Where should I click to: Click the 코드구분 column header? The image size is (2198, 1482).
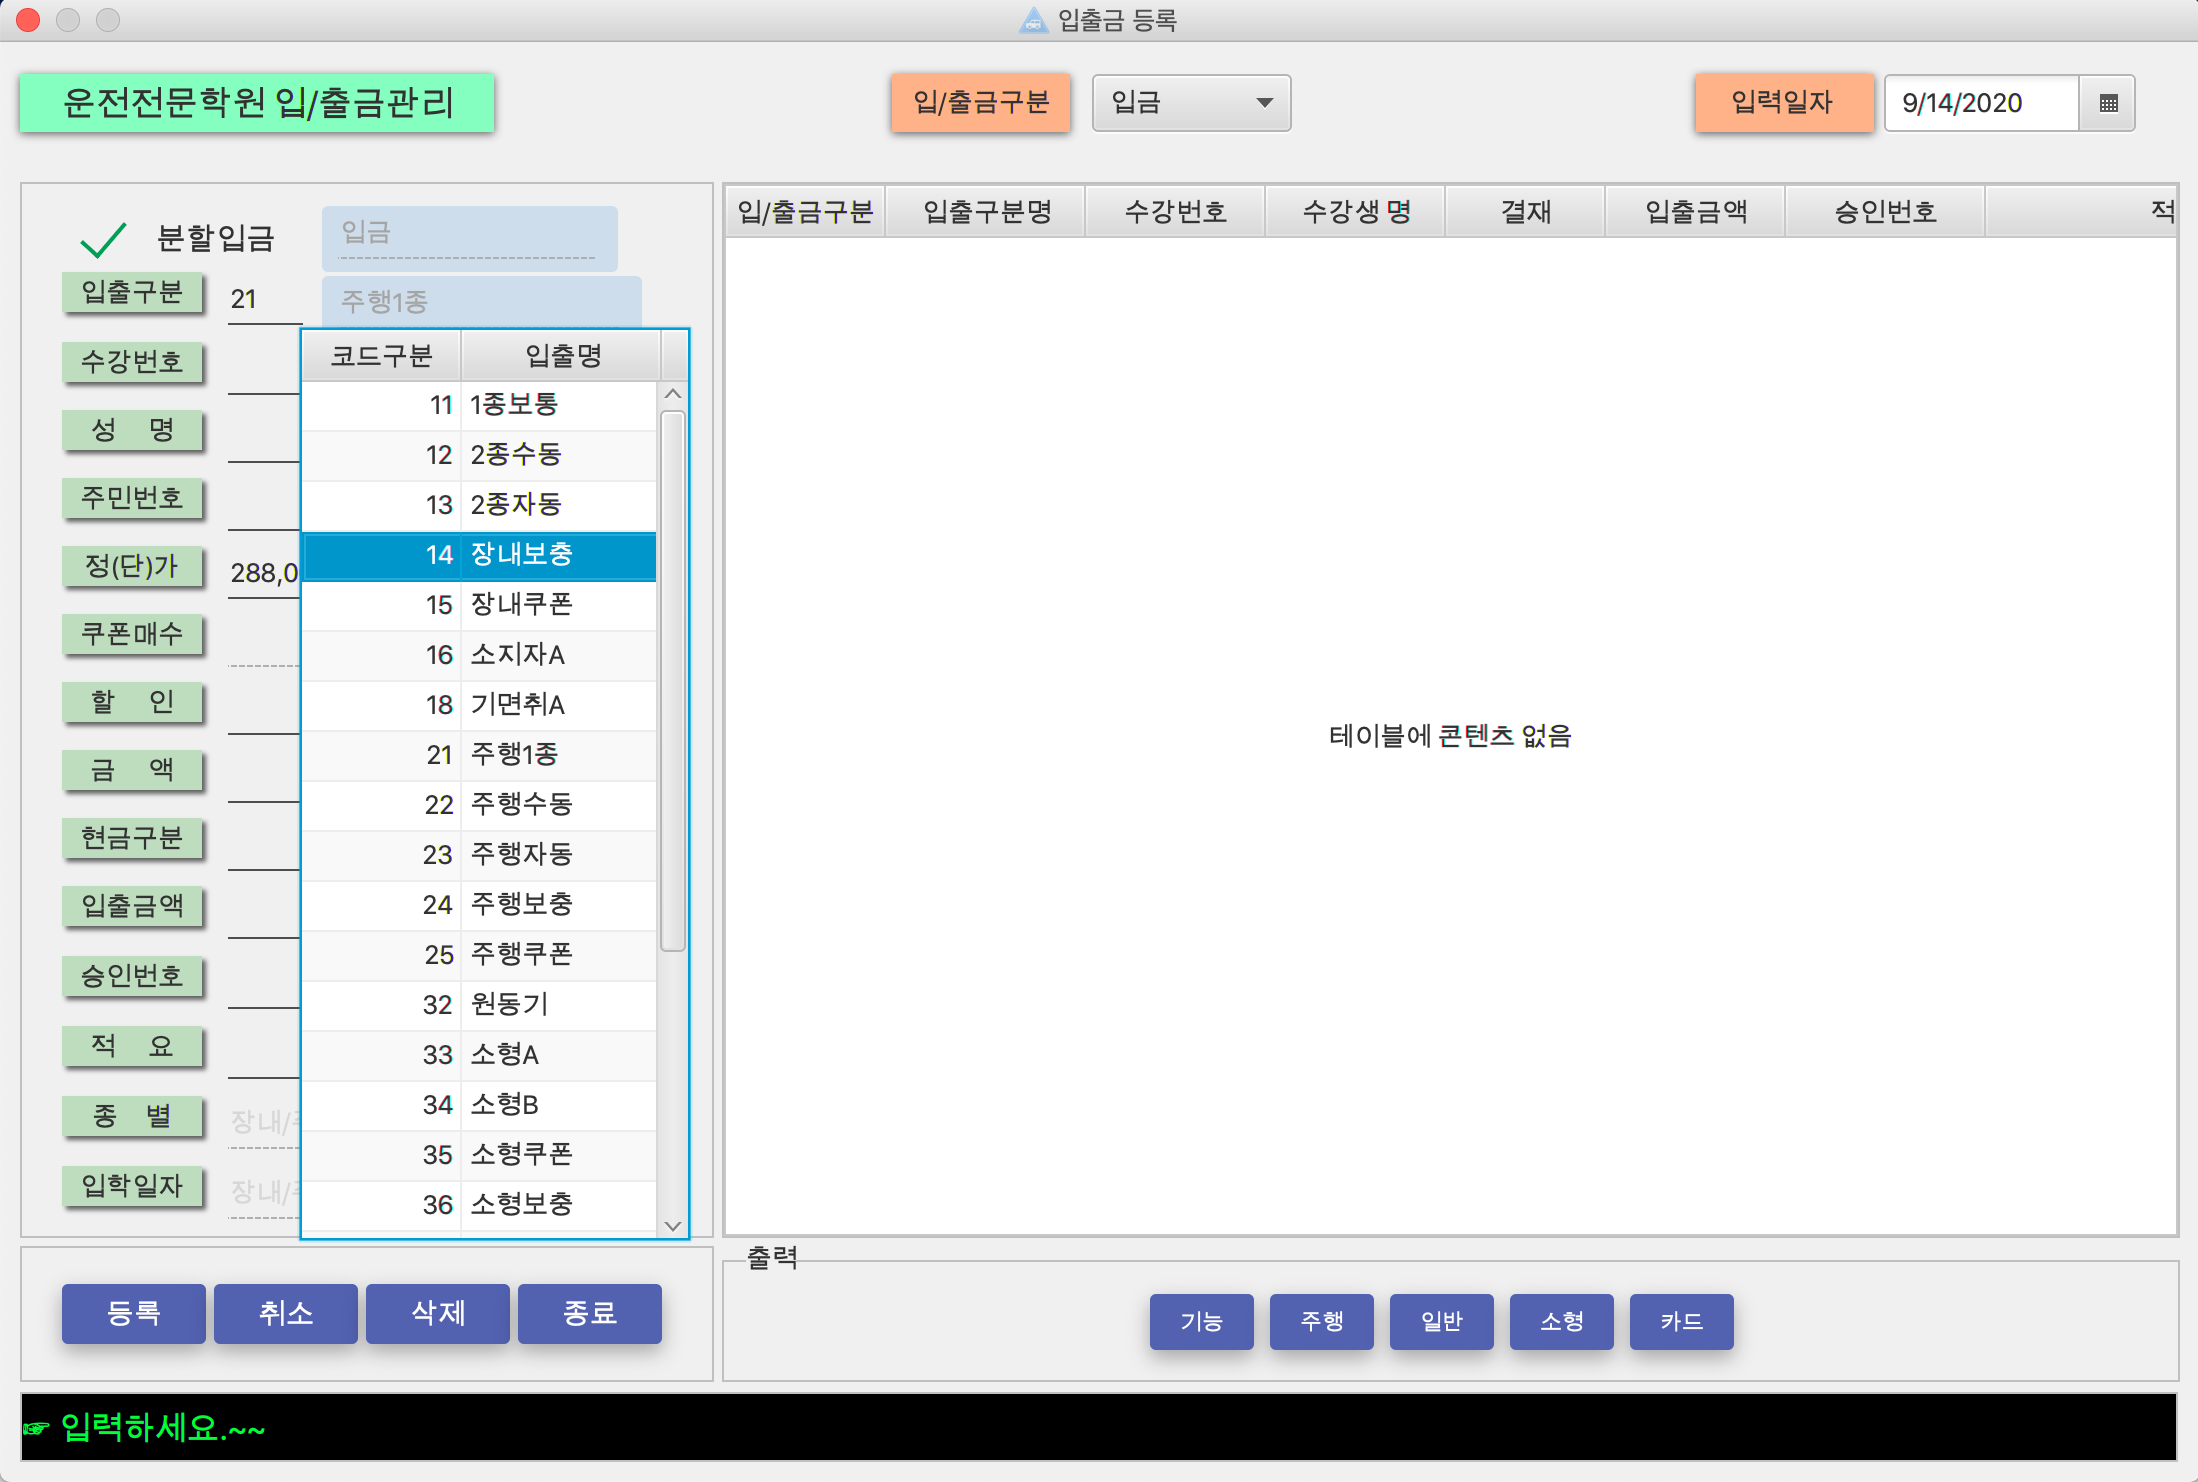[x=381, y=356]
